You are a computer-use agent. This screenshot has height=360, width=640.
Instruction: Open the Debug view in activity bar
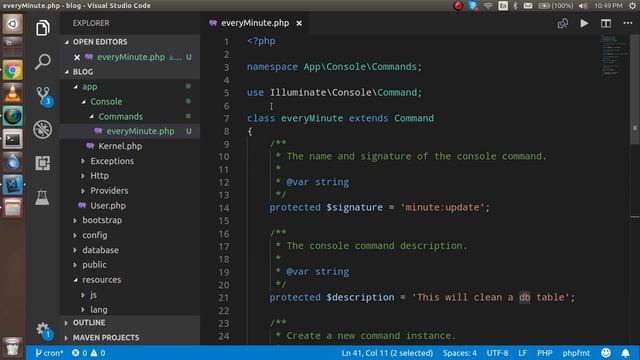(42, 129)
